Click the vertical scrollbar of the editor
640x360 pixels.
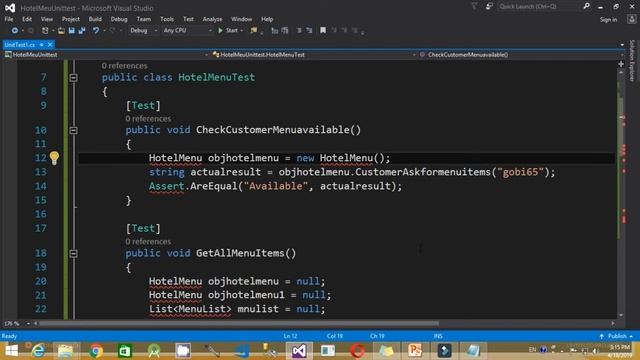tap(621, 192)
